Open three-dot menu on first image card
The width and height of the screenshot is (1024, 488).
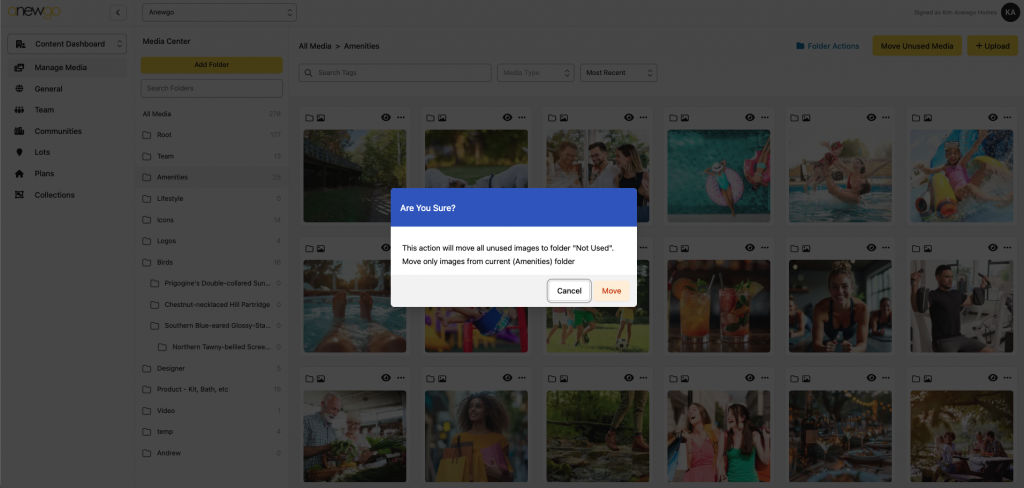[400, 117]
